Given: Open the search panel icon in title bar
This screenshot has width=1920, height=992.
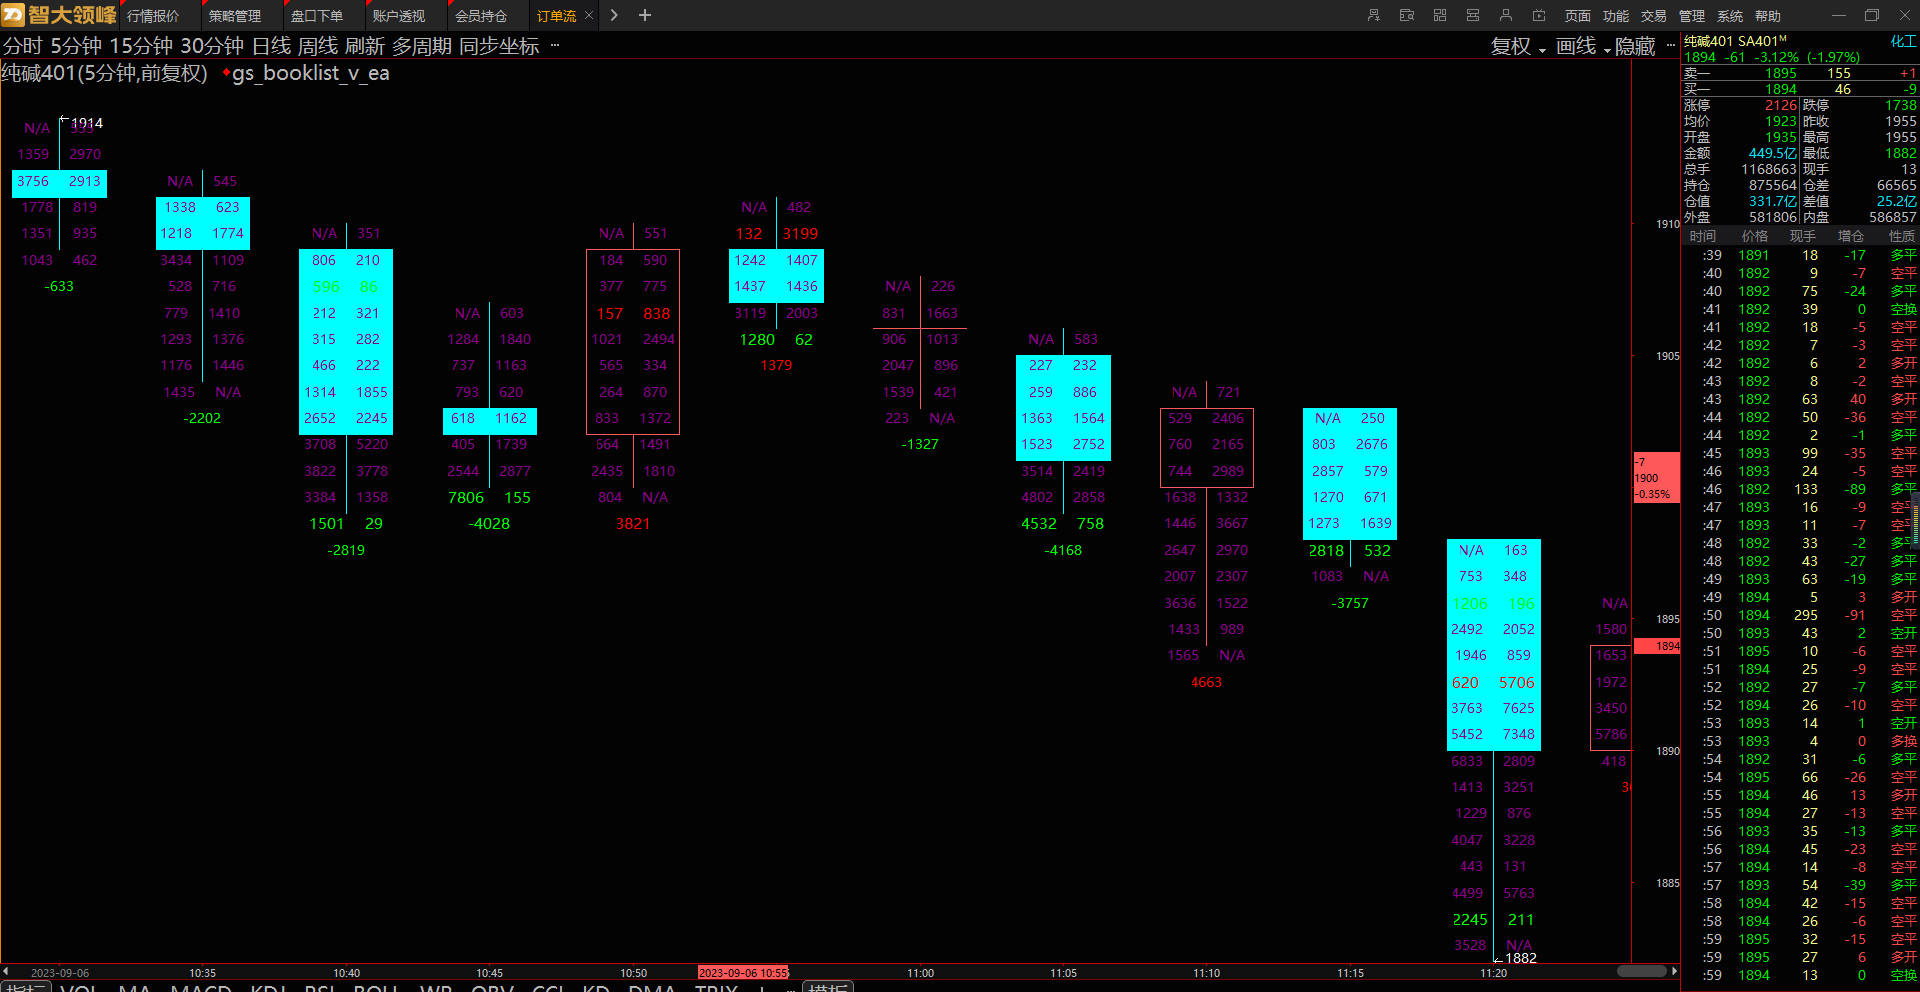Looking at the screenshot, I should pos(1407,15).
